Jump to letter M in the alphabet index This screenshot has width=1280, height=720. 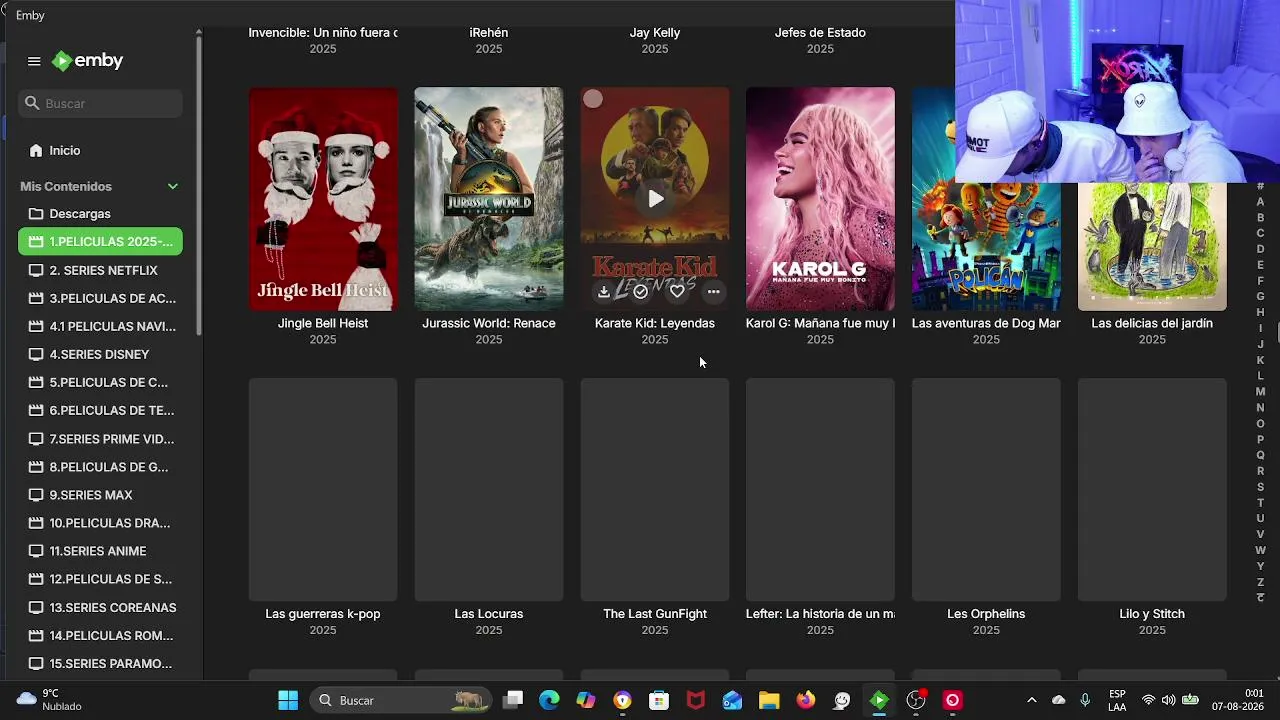click(1260, 392)
